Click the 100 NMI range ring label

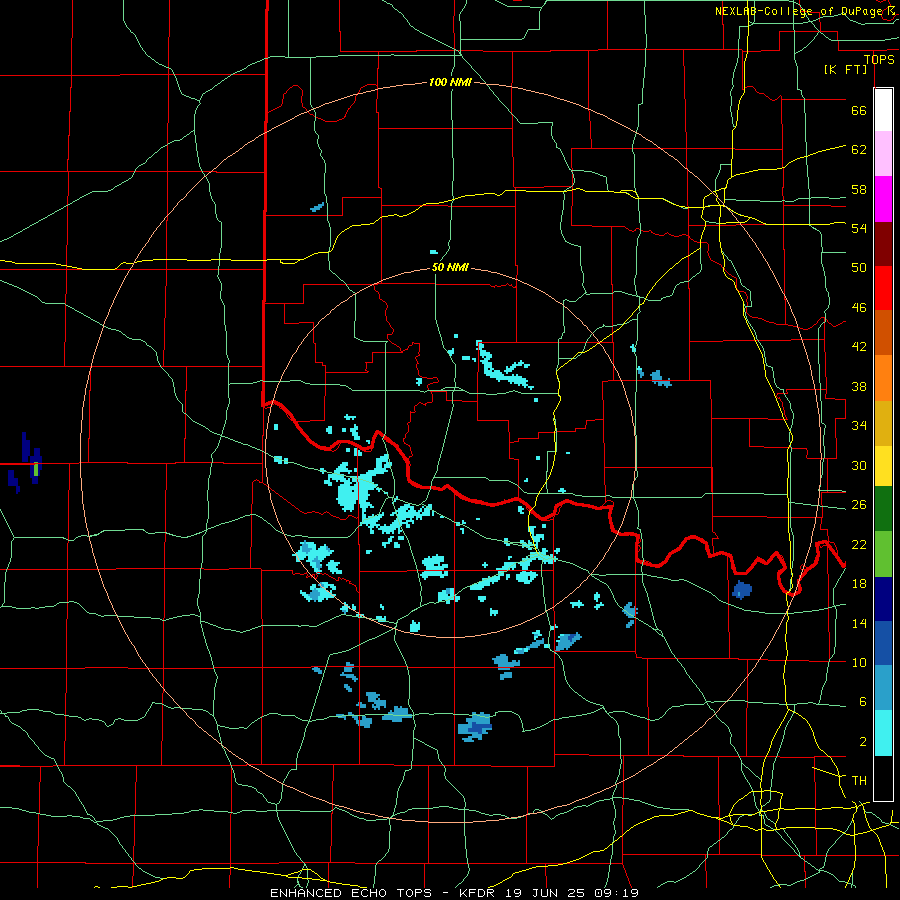pos(450,82)
